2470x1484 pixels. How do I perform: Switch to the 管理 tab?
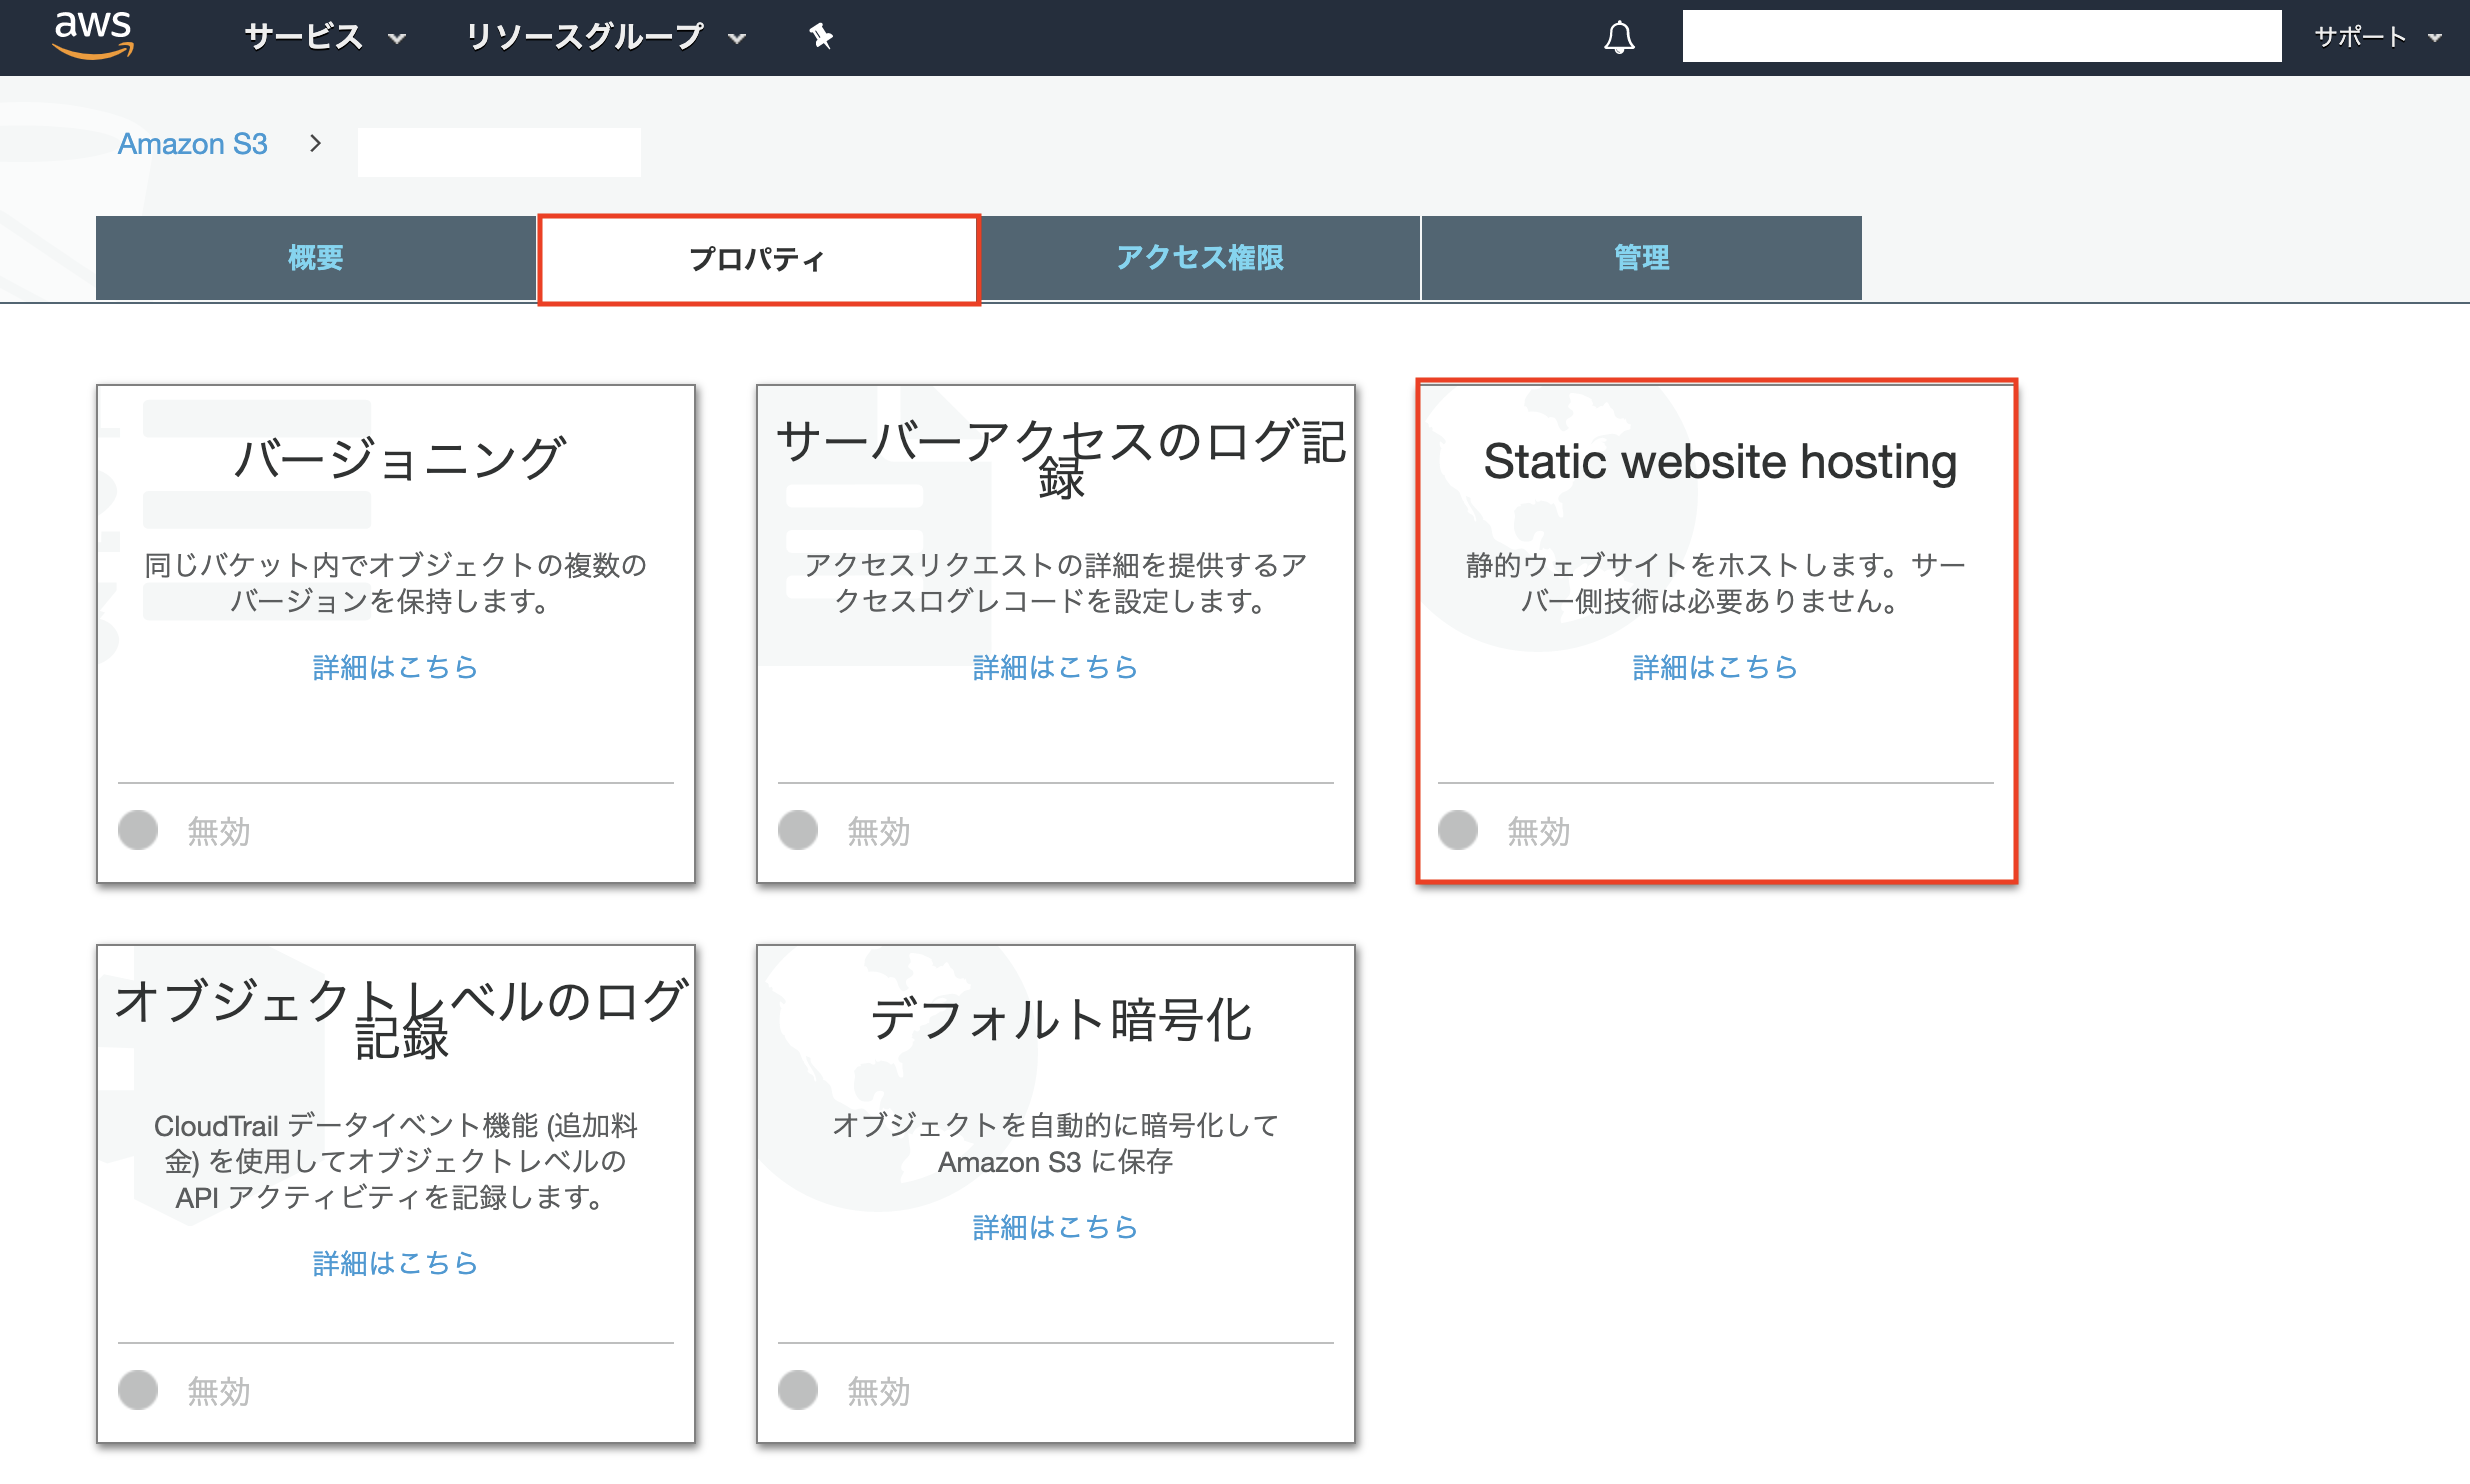[1640, 258]
